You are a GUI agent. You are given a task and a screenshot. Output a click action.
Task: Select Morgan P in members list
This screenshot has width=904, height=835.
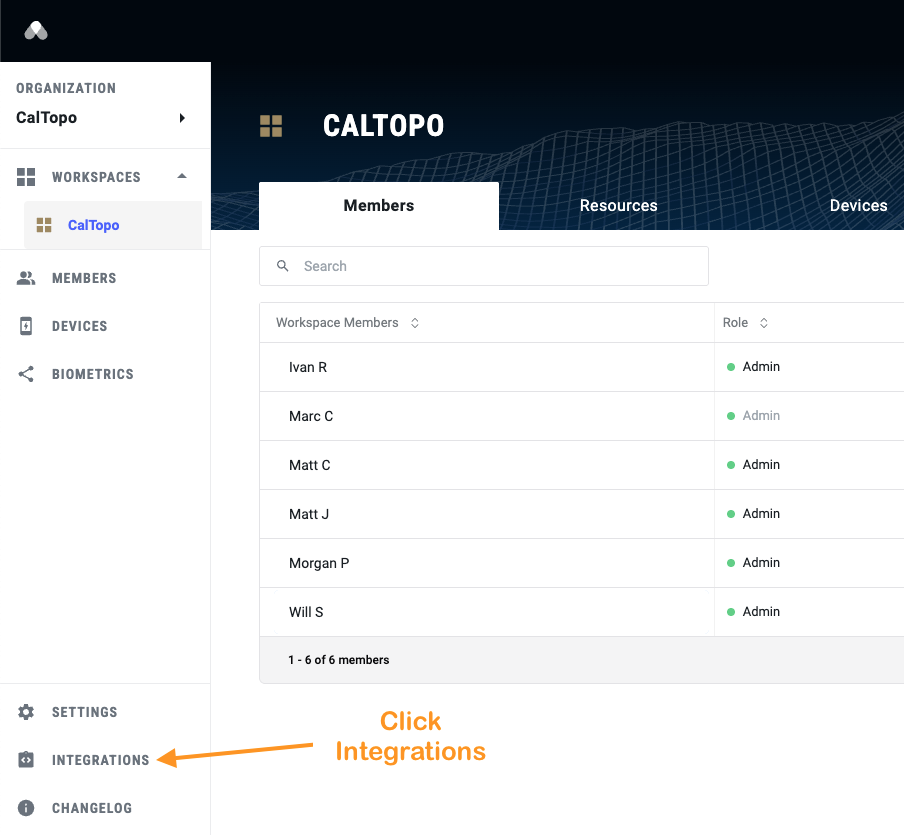point(319,563)
